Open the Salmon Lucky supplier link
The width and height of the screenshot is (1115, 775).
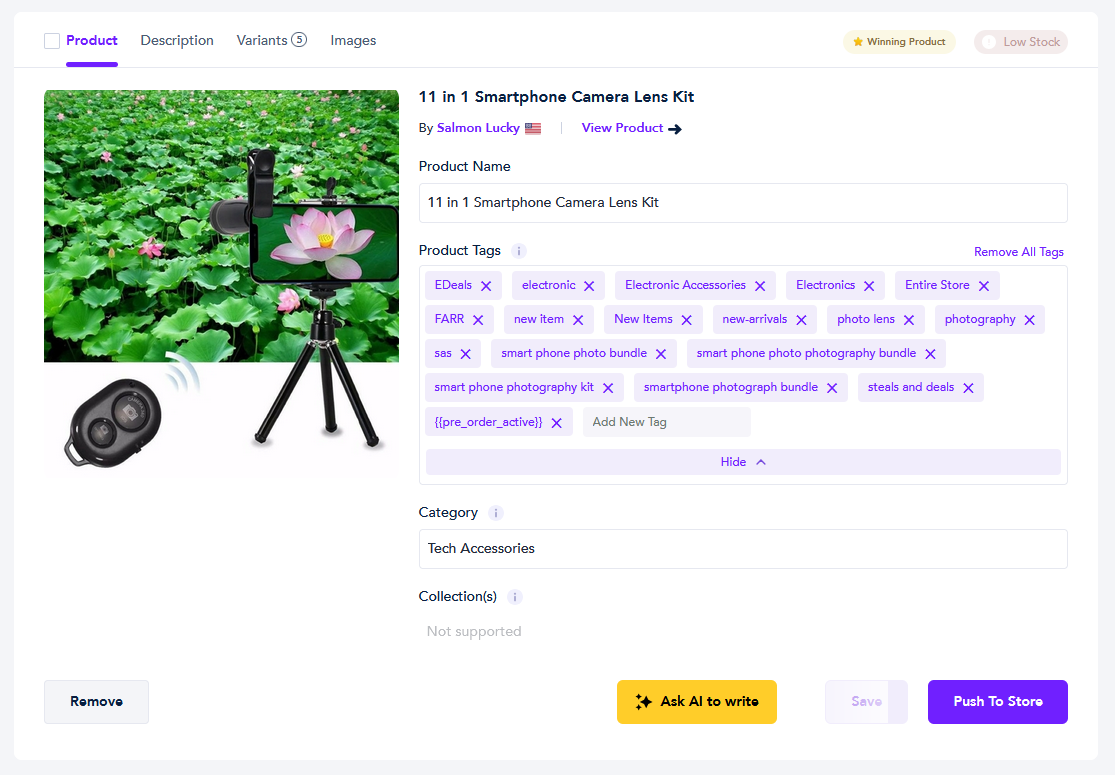pos(478,128)
